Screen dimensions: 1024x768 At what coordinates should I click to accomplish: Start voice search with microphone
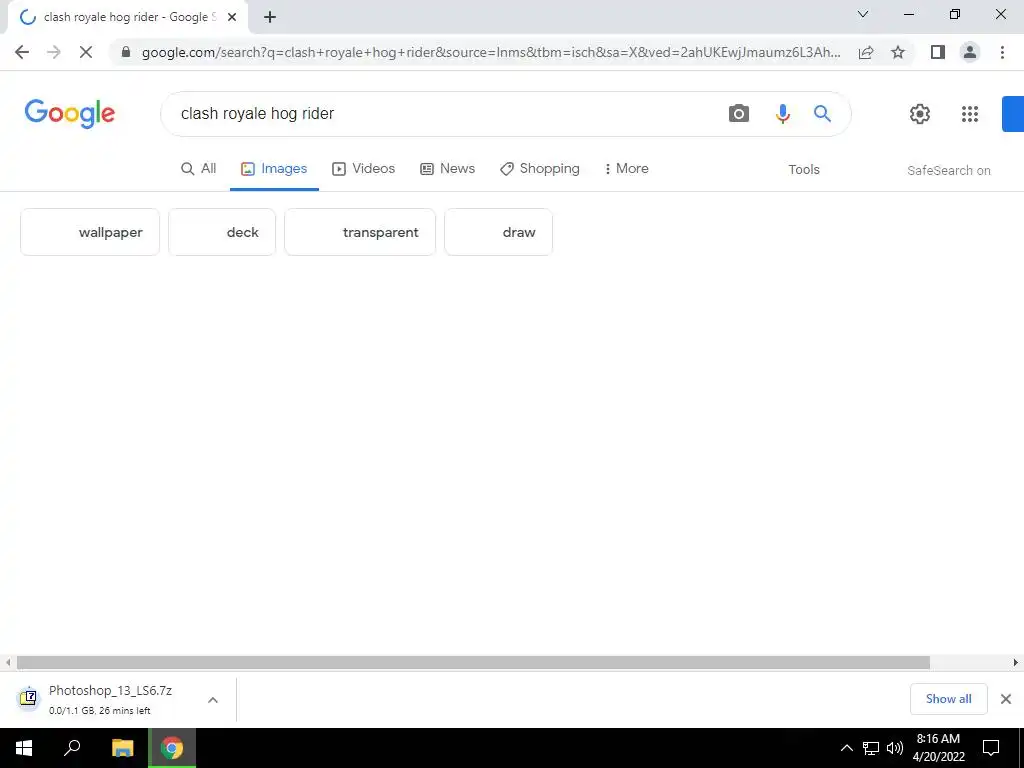782,114
